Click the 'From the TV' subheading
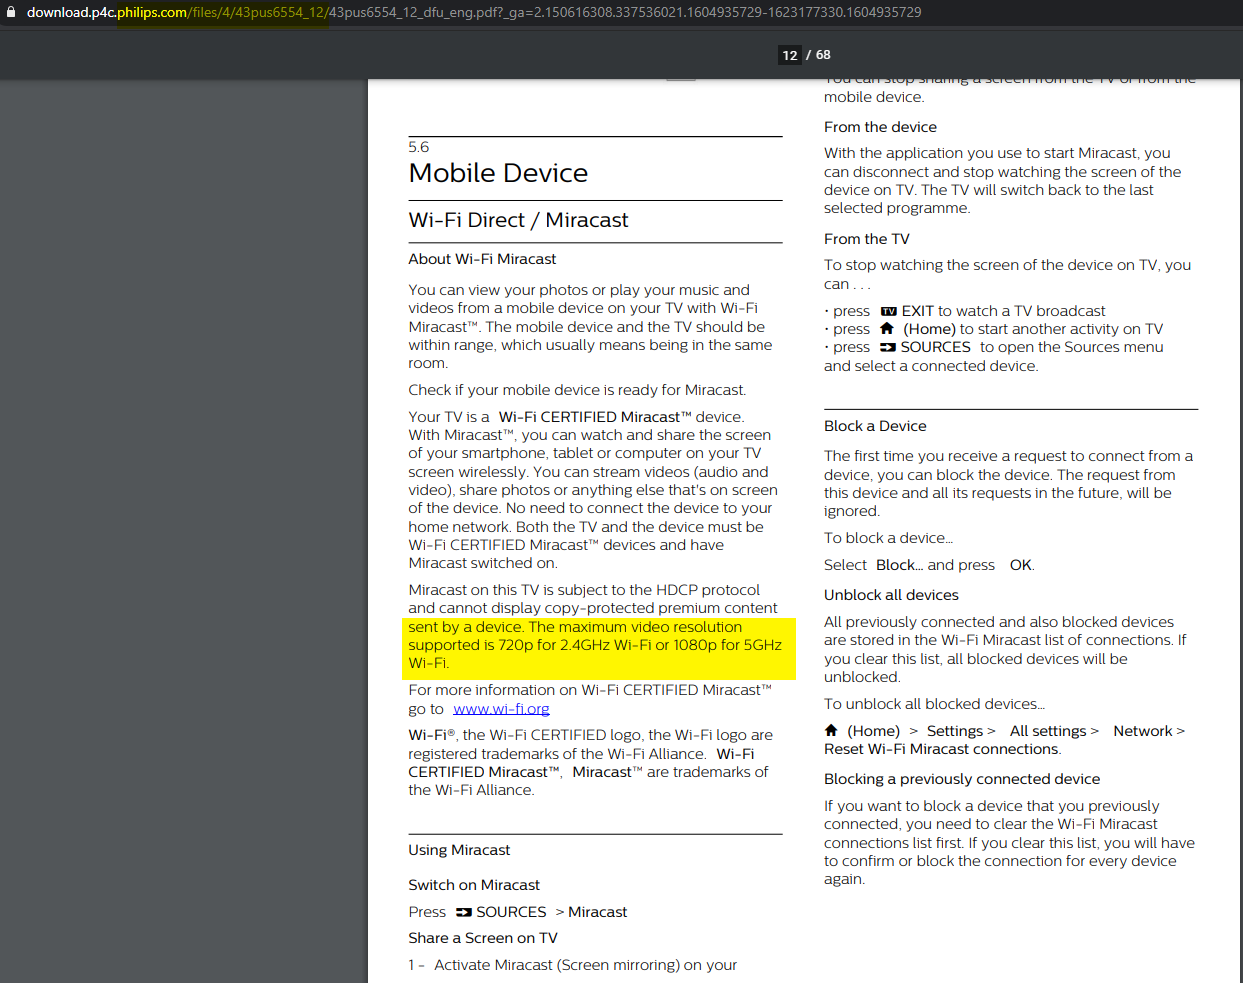This screenshot has height=983, width=1243. tap(867, 239)
